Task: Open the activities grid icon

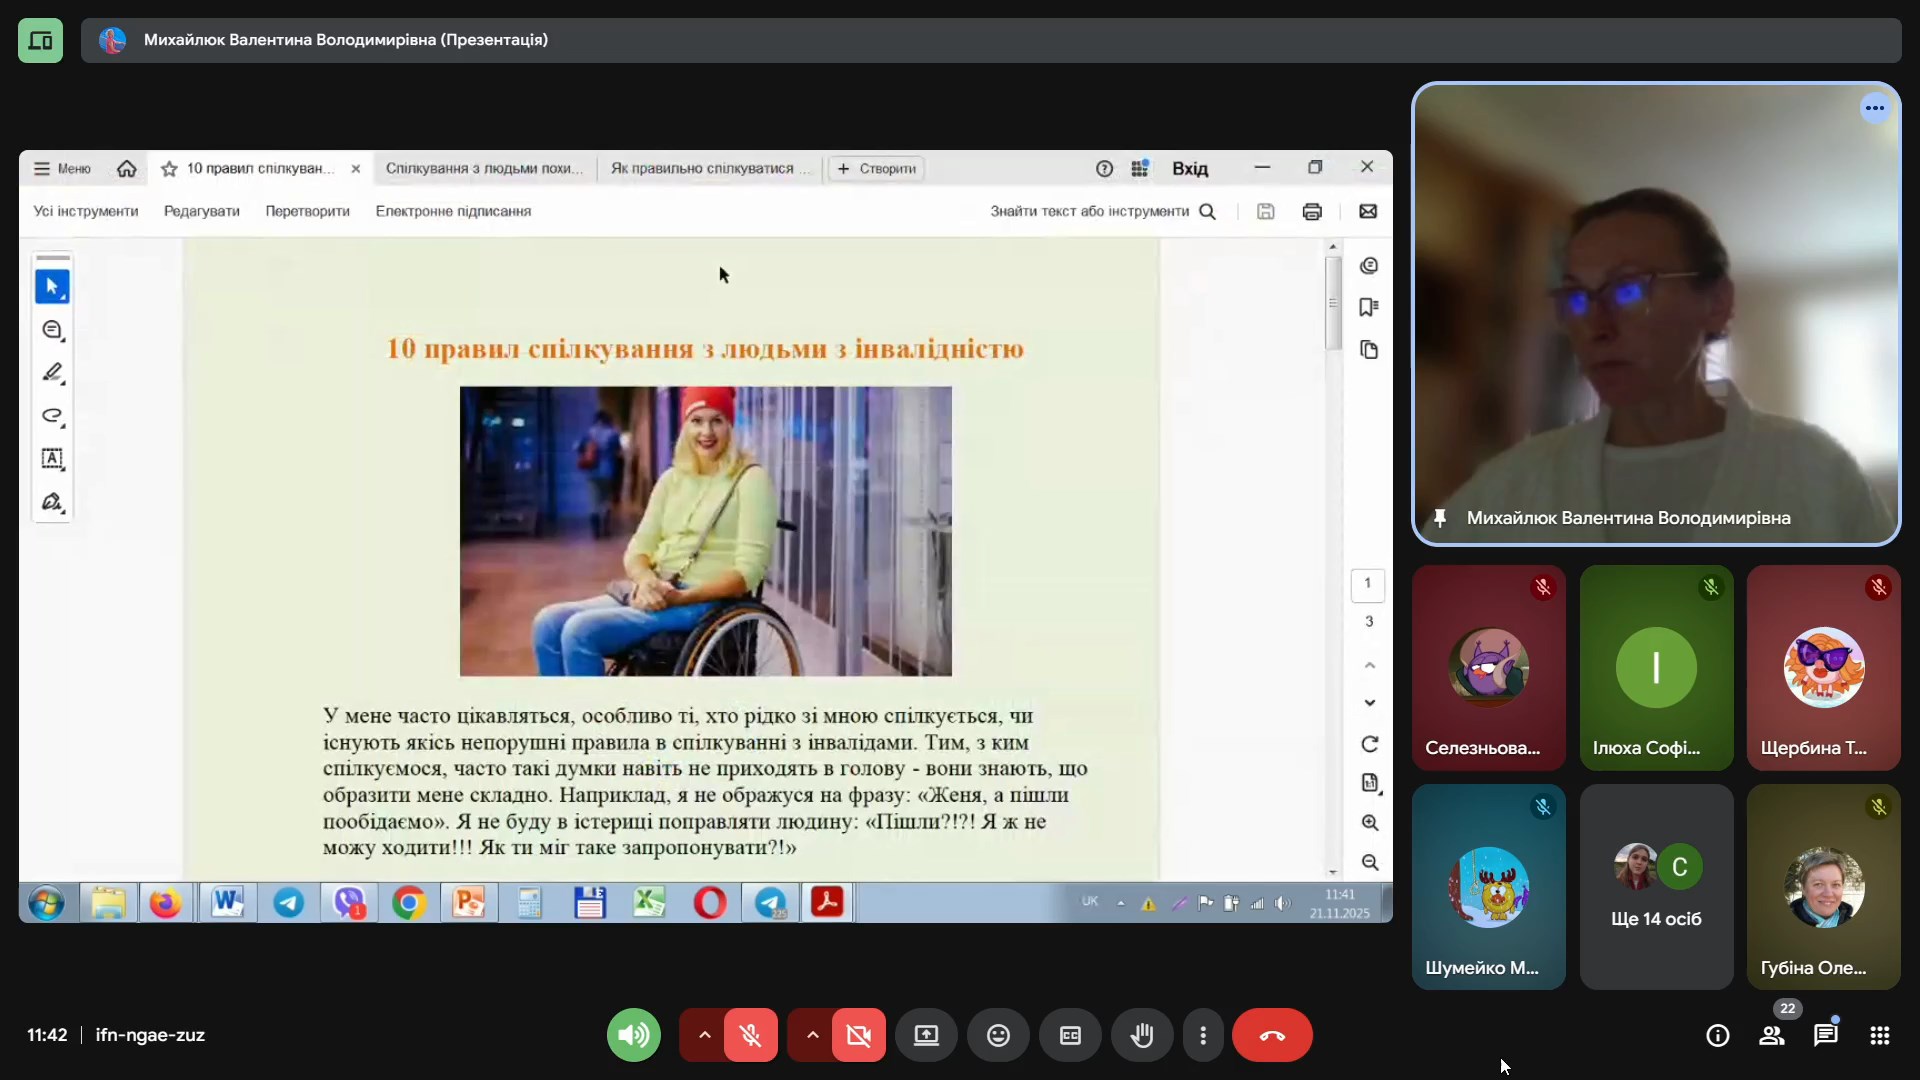Action: pyautogui.click(x=1879, y=1035)
